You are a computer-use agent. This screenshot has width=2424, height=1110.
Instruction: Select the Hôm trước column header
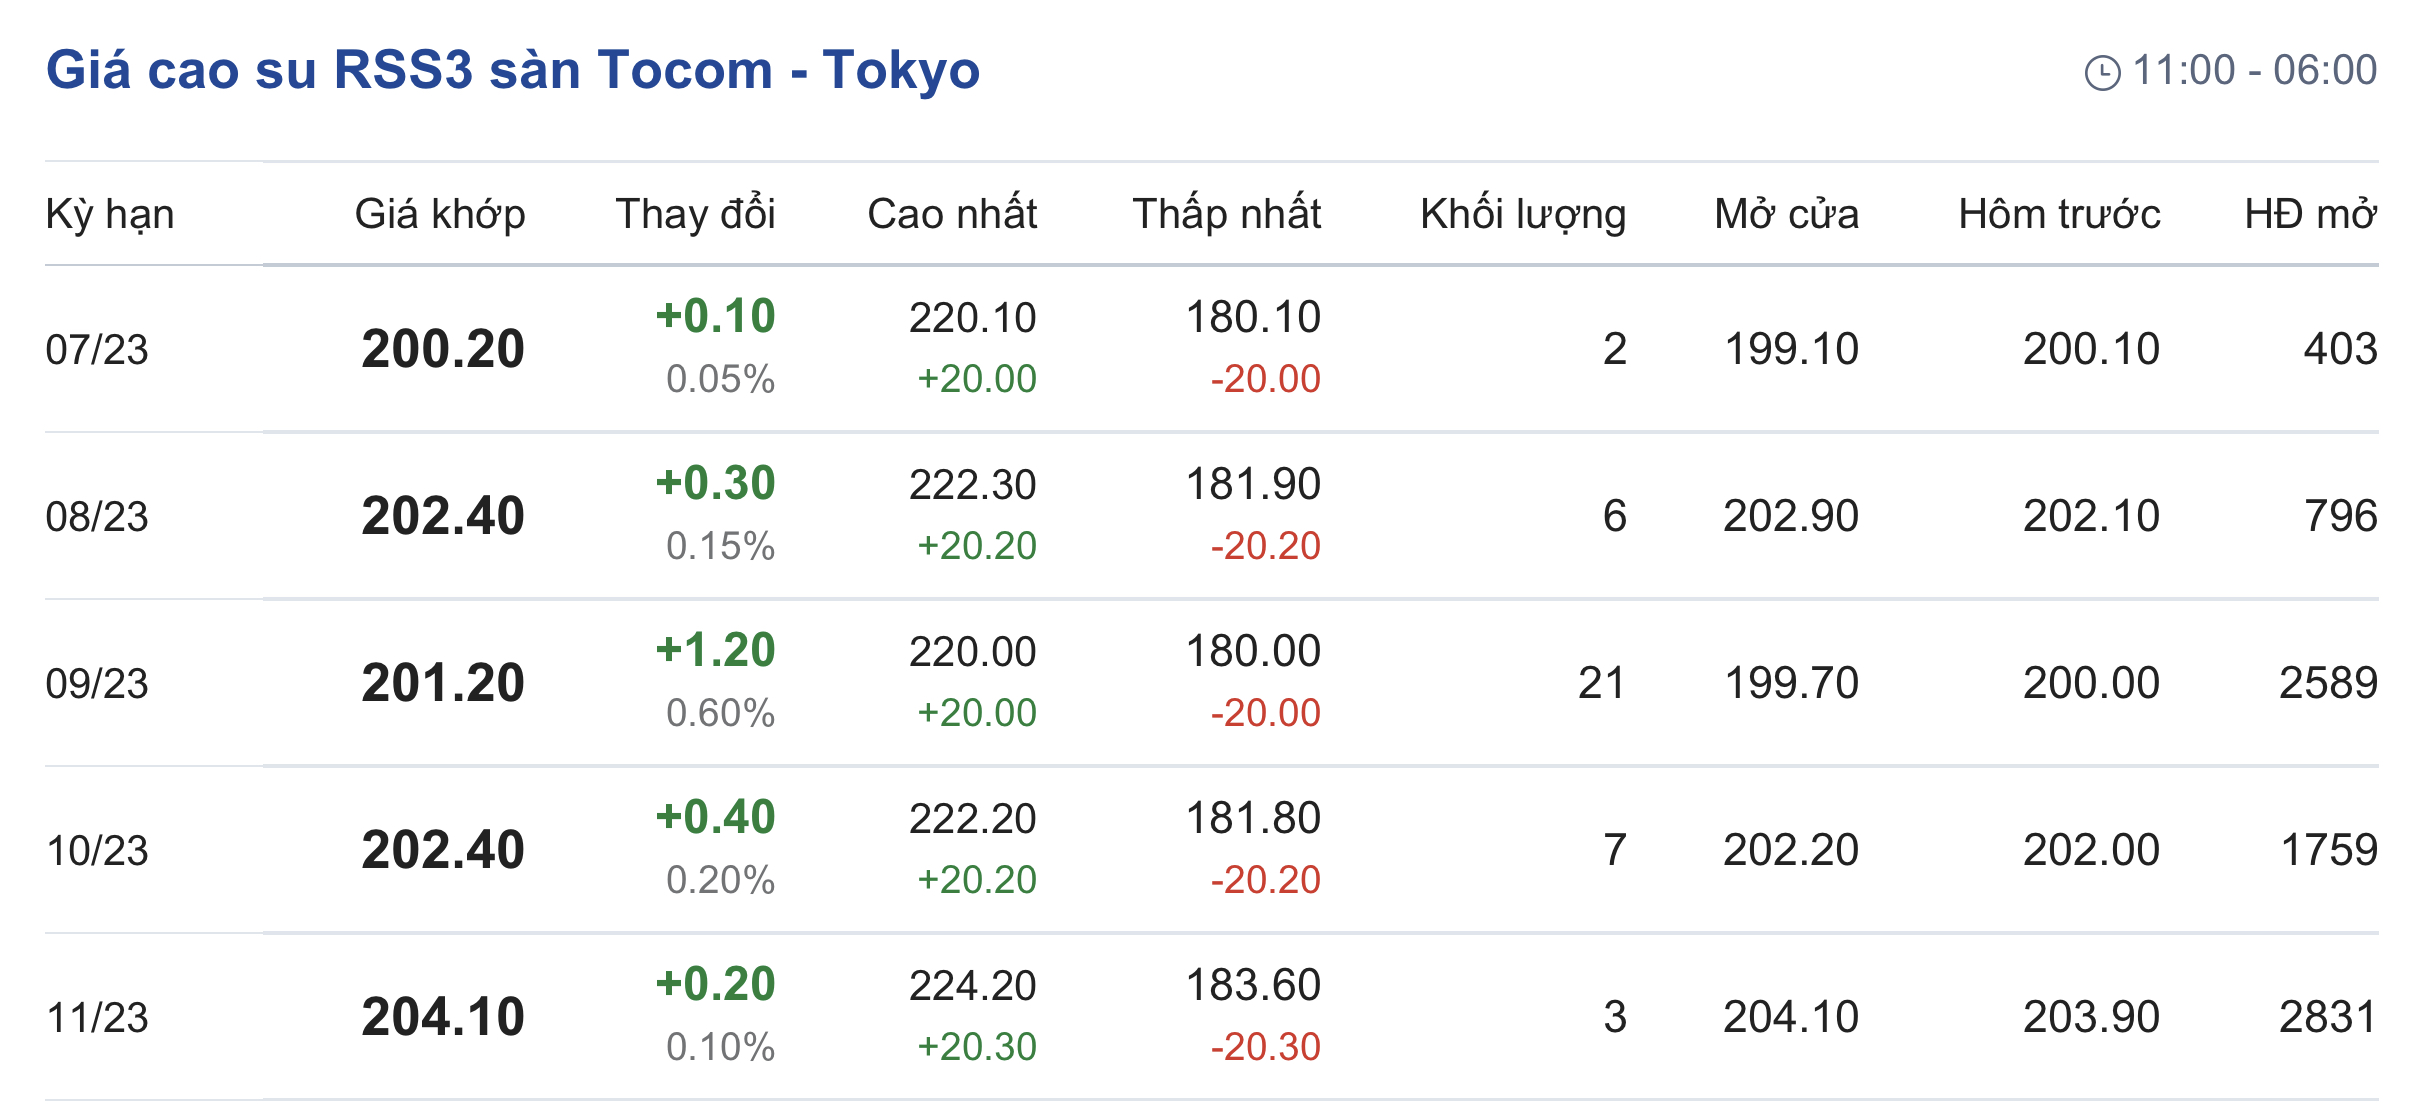coord(2059,215)
